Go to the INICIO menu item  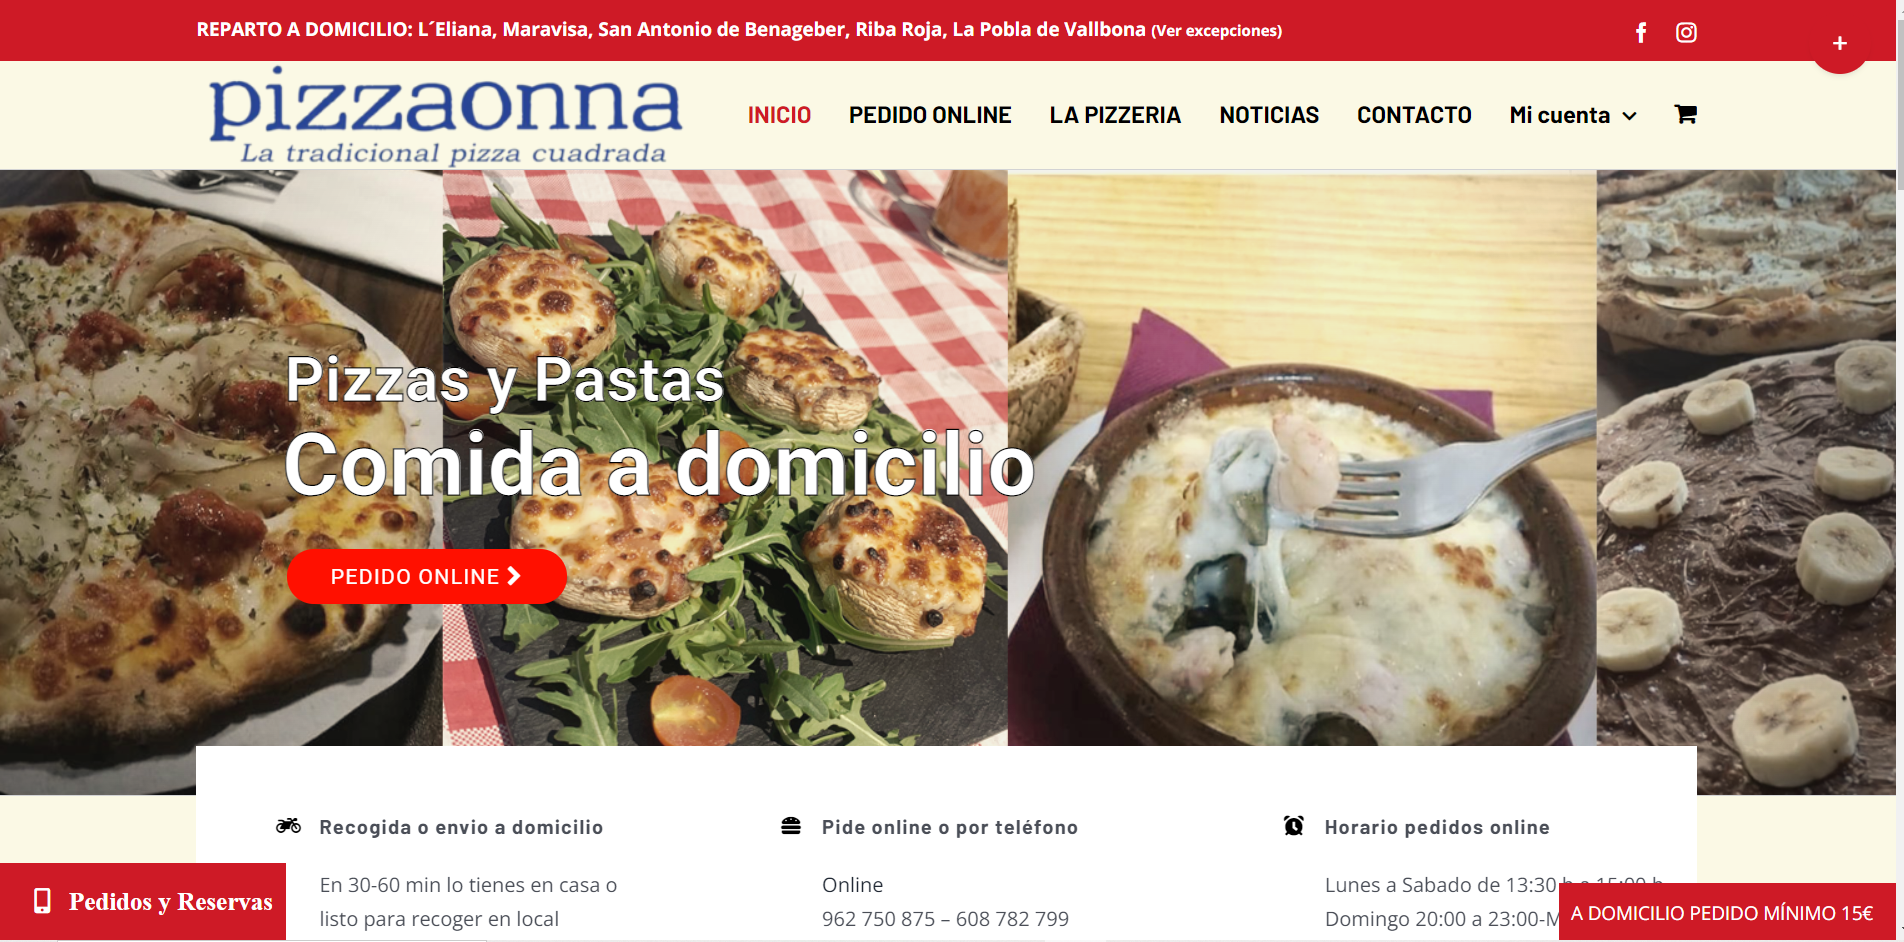(x=779, y=115)
